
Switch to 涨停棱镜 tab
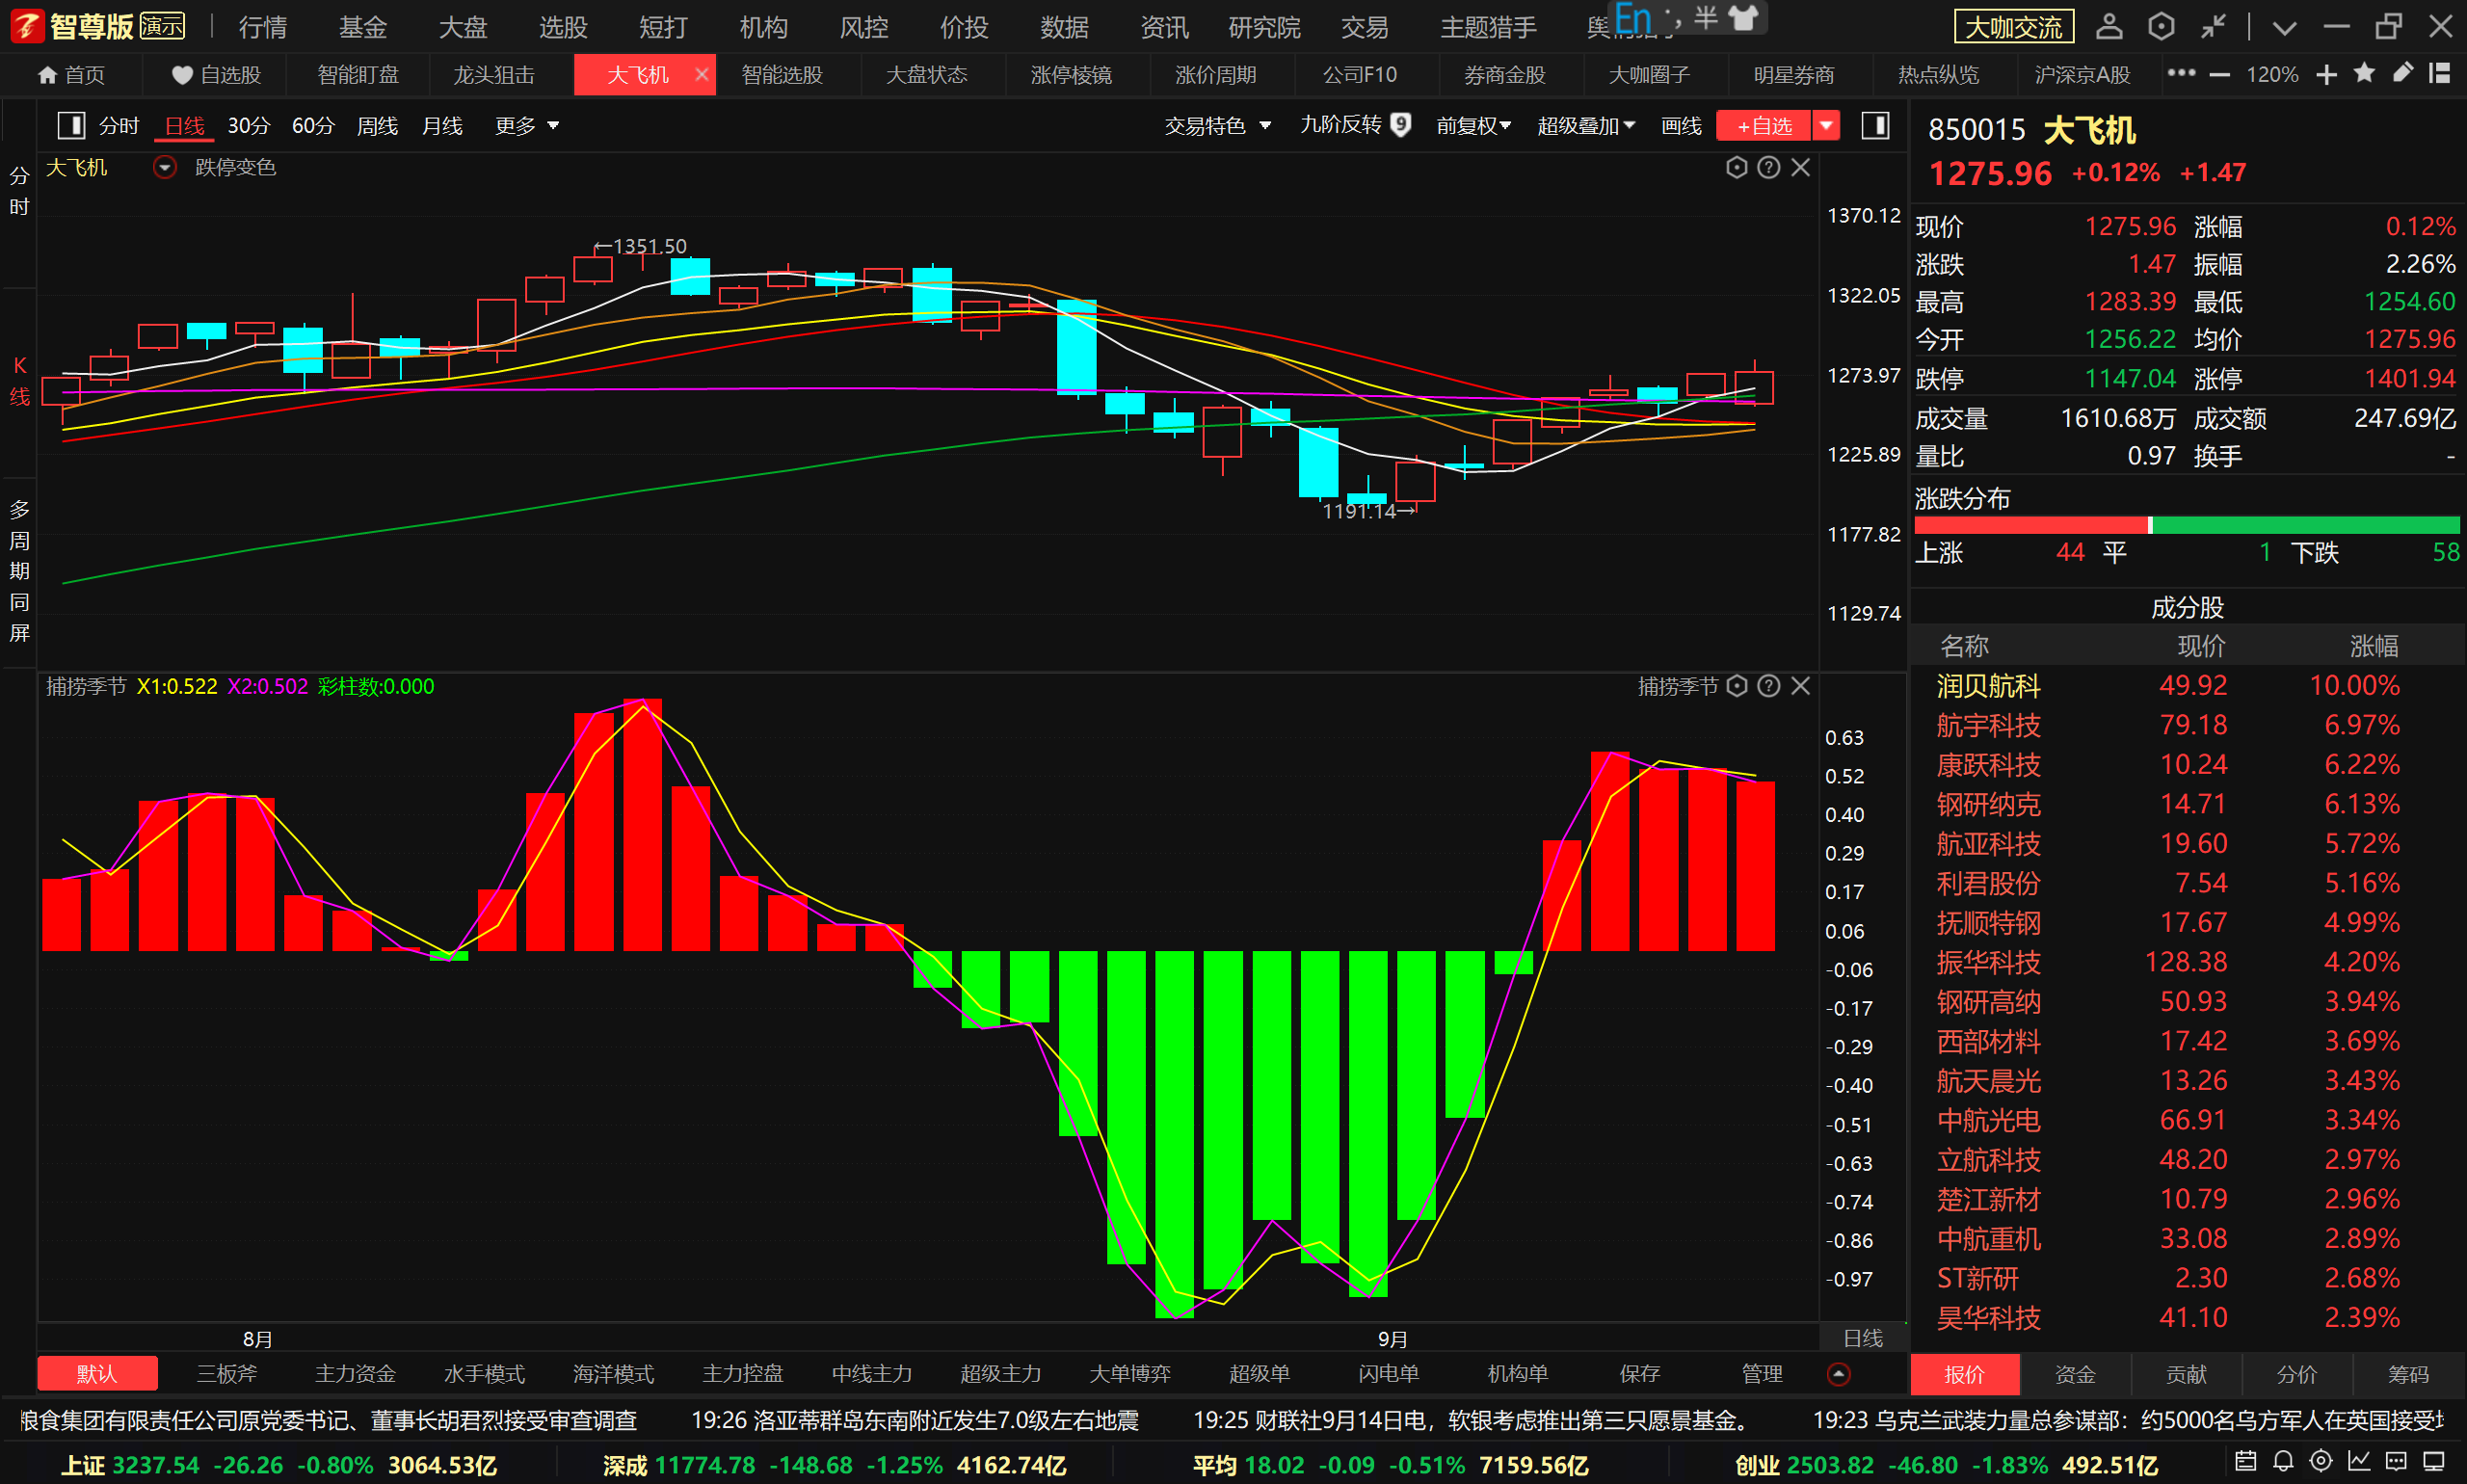point(1071,75)
